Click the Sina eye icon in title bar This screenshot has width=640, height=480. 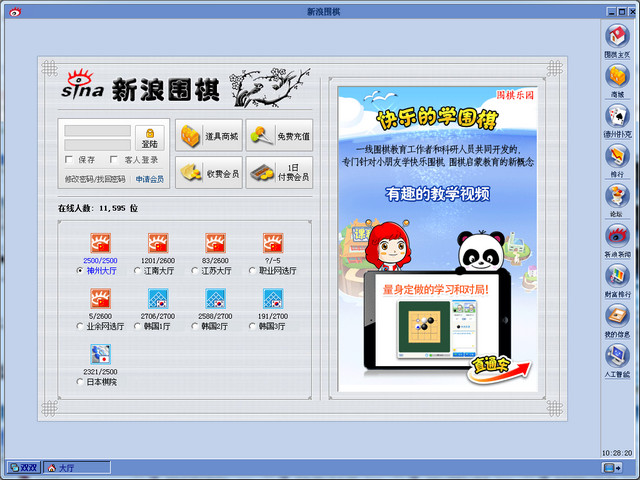click(x=15, y=12)
